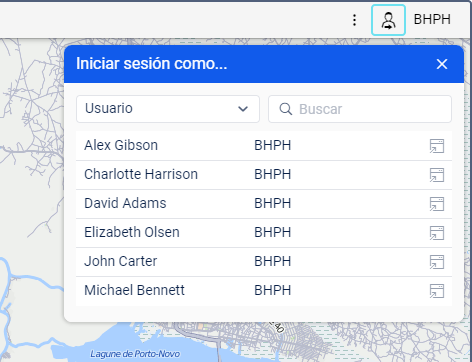Click the login icon for Charlotte Harrison
Image resolution: width=472 pixels, height=362 pixels.
[x=437, y=175]
